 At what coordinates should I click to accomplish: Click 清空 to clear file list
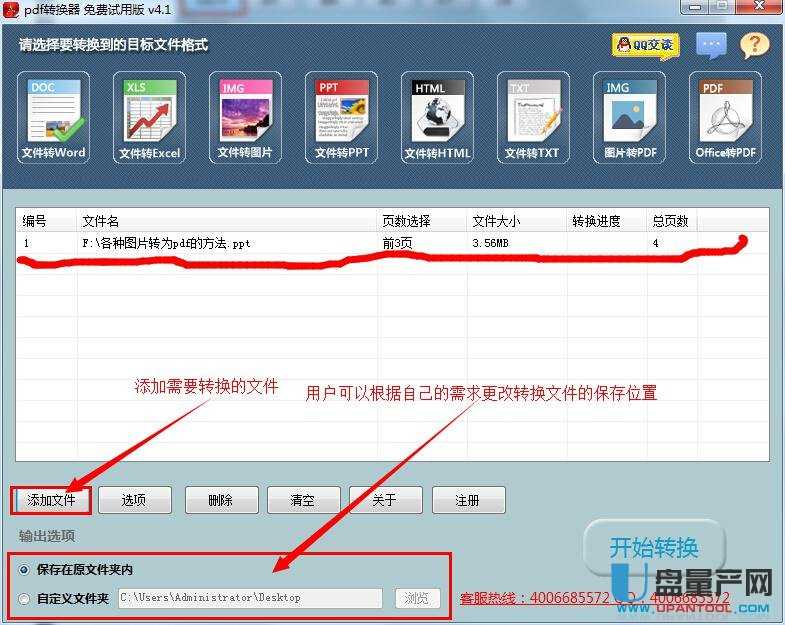point(303,500)
